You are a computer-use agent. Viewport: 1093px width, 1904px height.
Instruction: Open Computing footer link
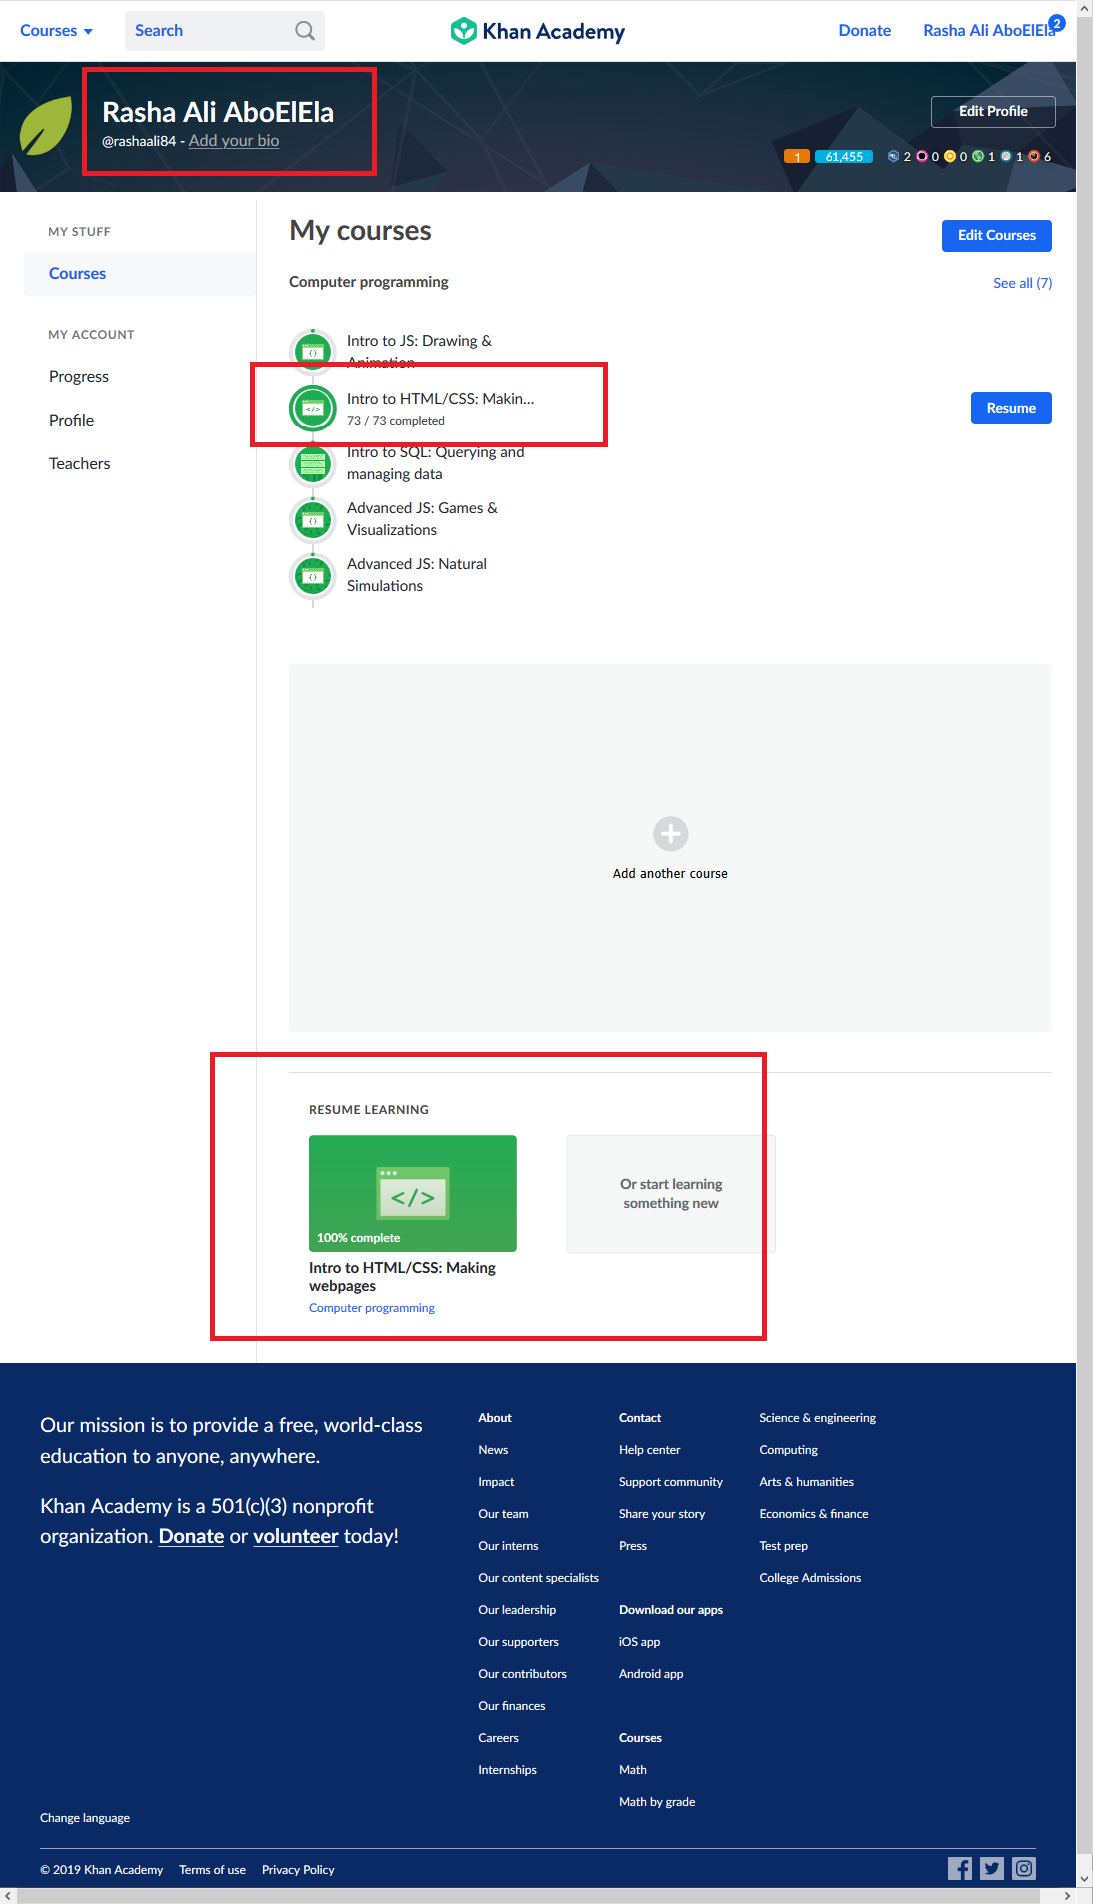pyautogui.click(x=788, y=1450)
